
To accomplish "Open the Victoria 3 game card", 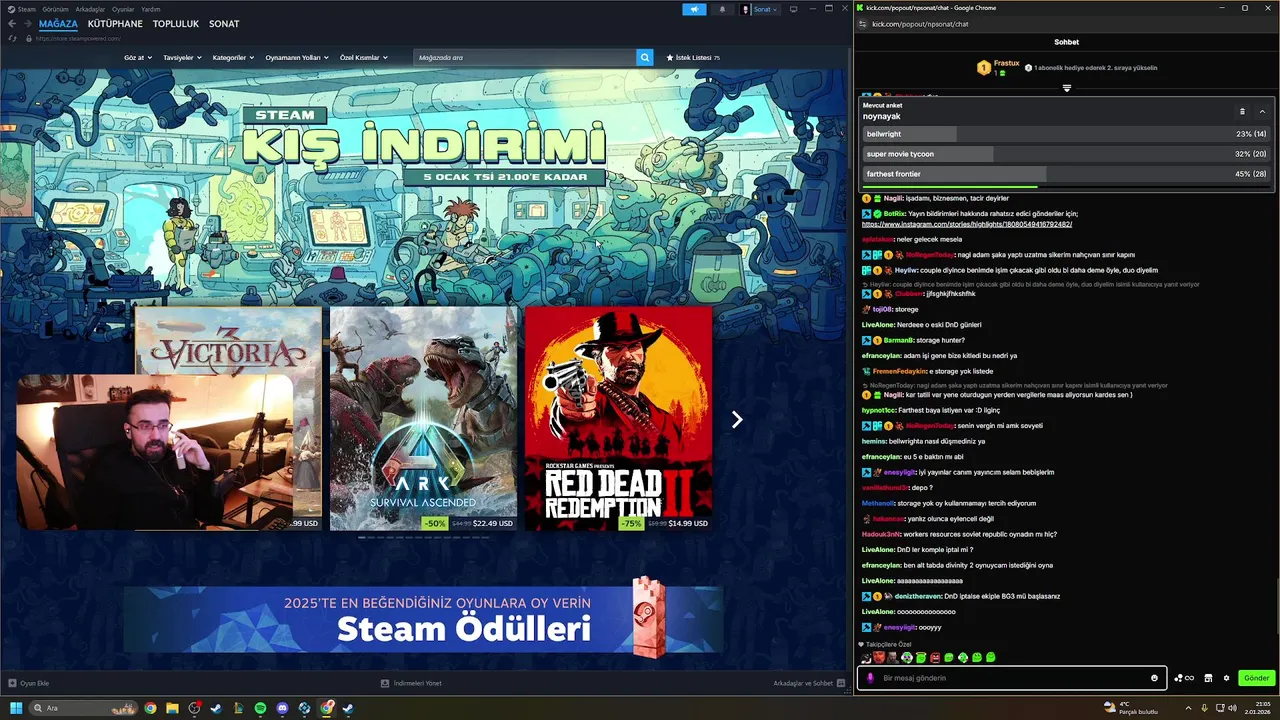I will point(228,340).
